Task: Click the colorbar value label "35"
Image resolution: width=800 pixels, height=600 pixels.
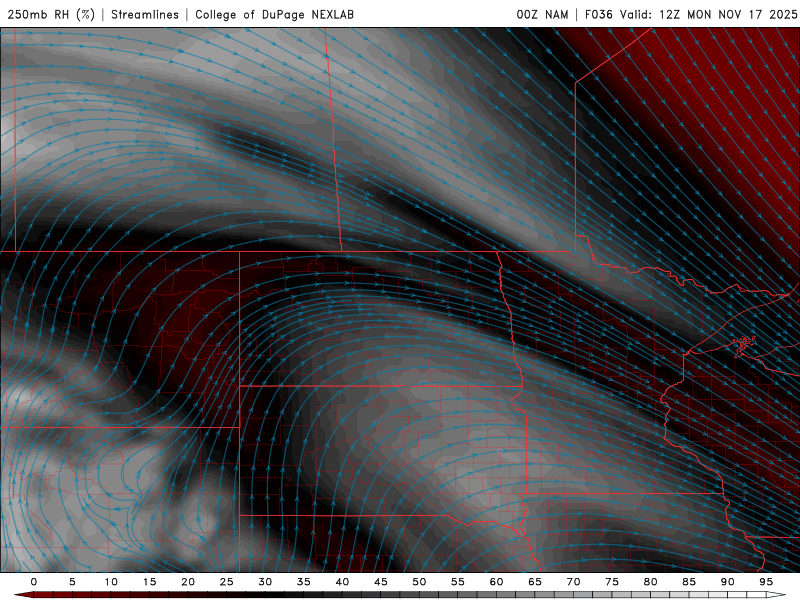Action: point(303,582)
